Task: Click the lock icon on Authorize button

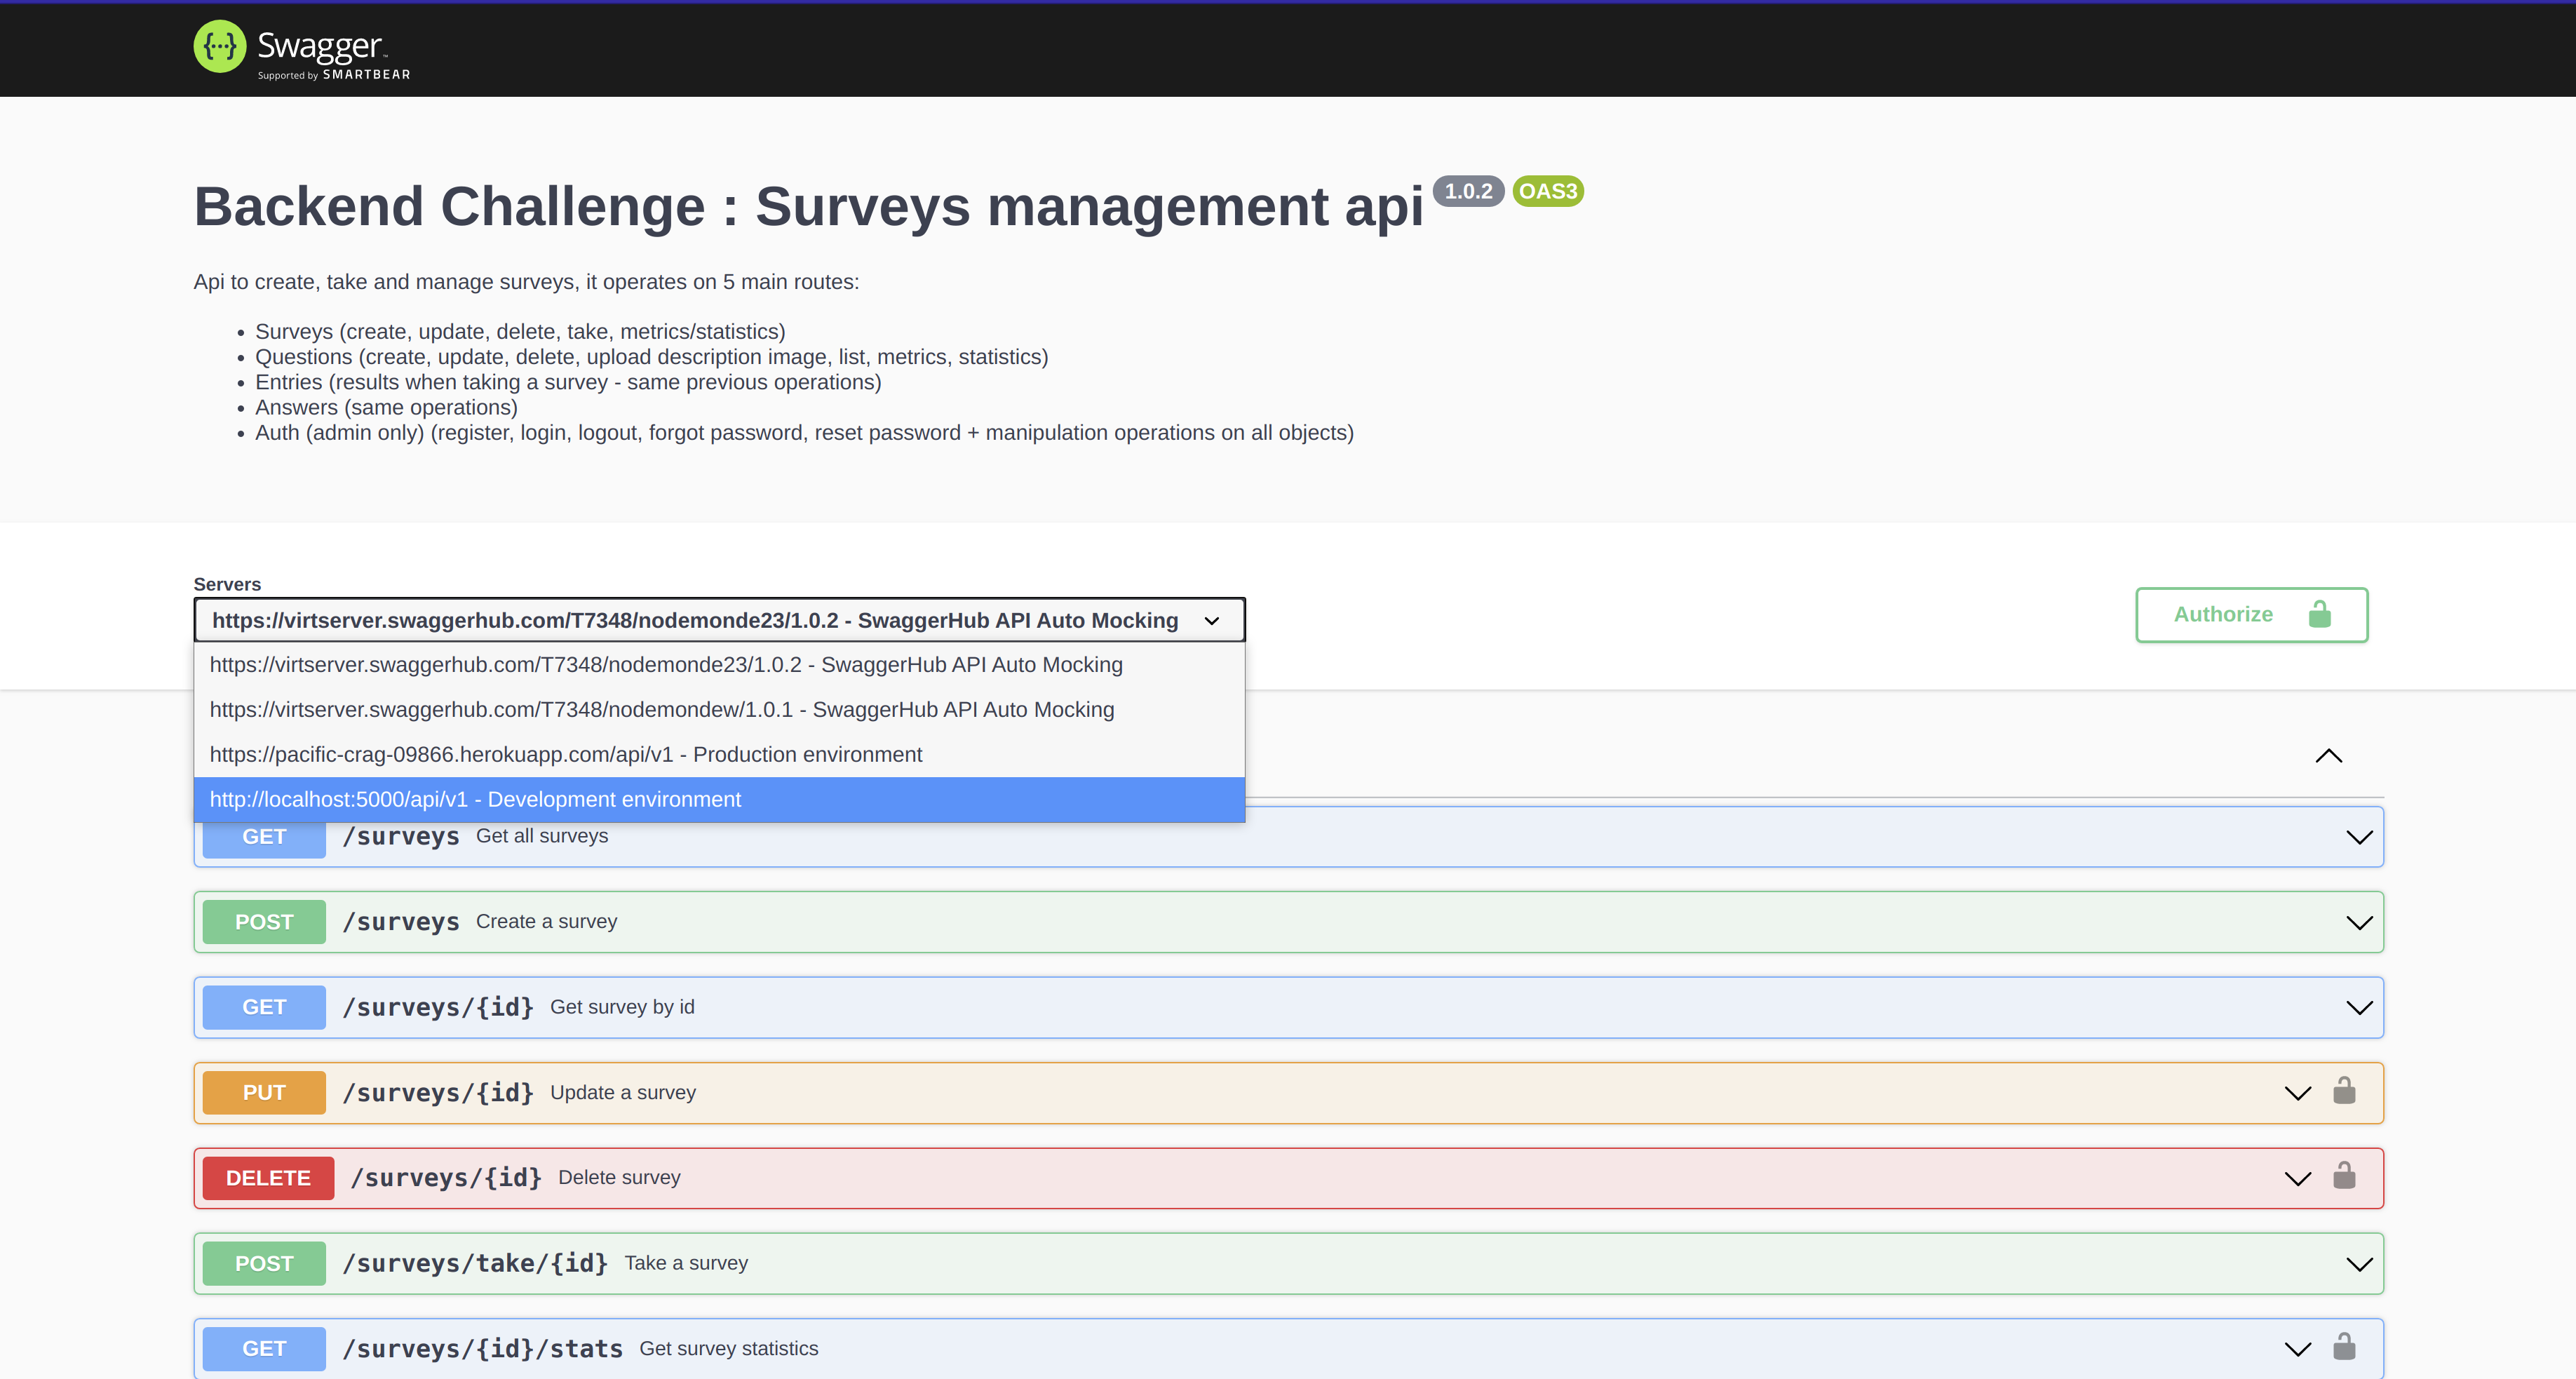Action: click(x=2320, y=614)
